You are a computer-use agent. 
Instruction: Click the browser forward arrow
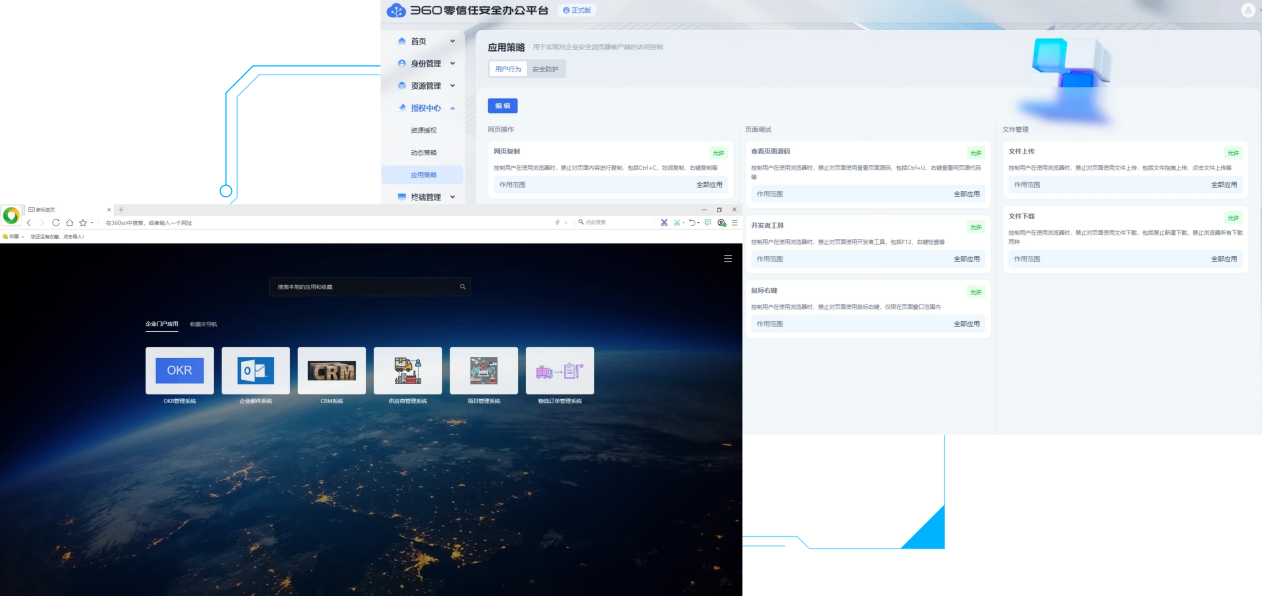pos(42,222)
